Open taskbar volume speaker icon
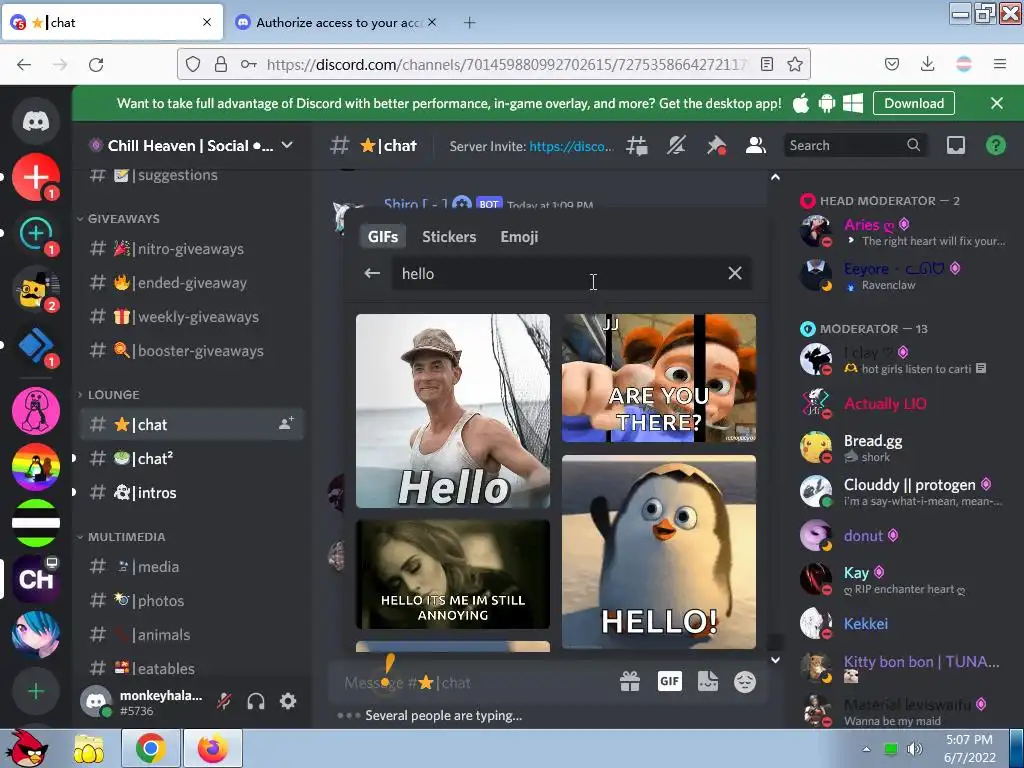 [x=915, y=749]
